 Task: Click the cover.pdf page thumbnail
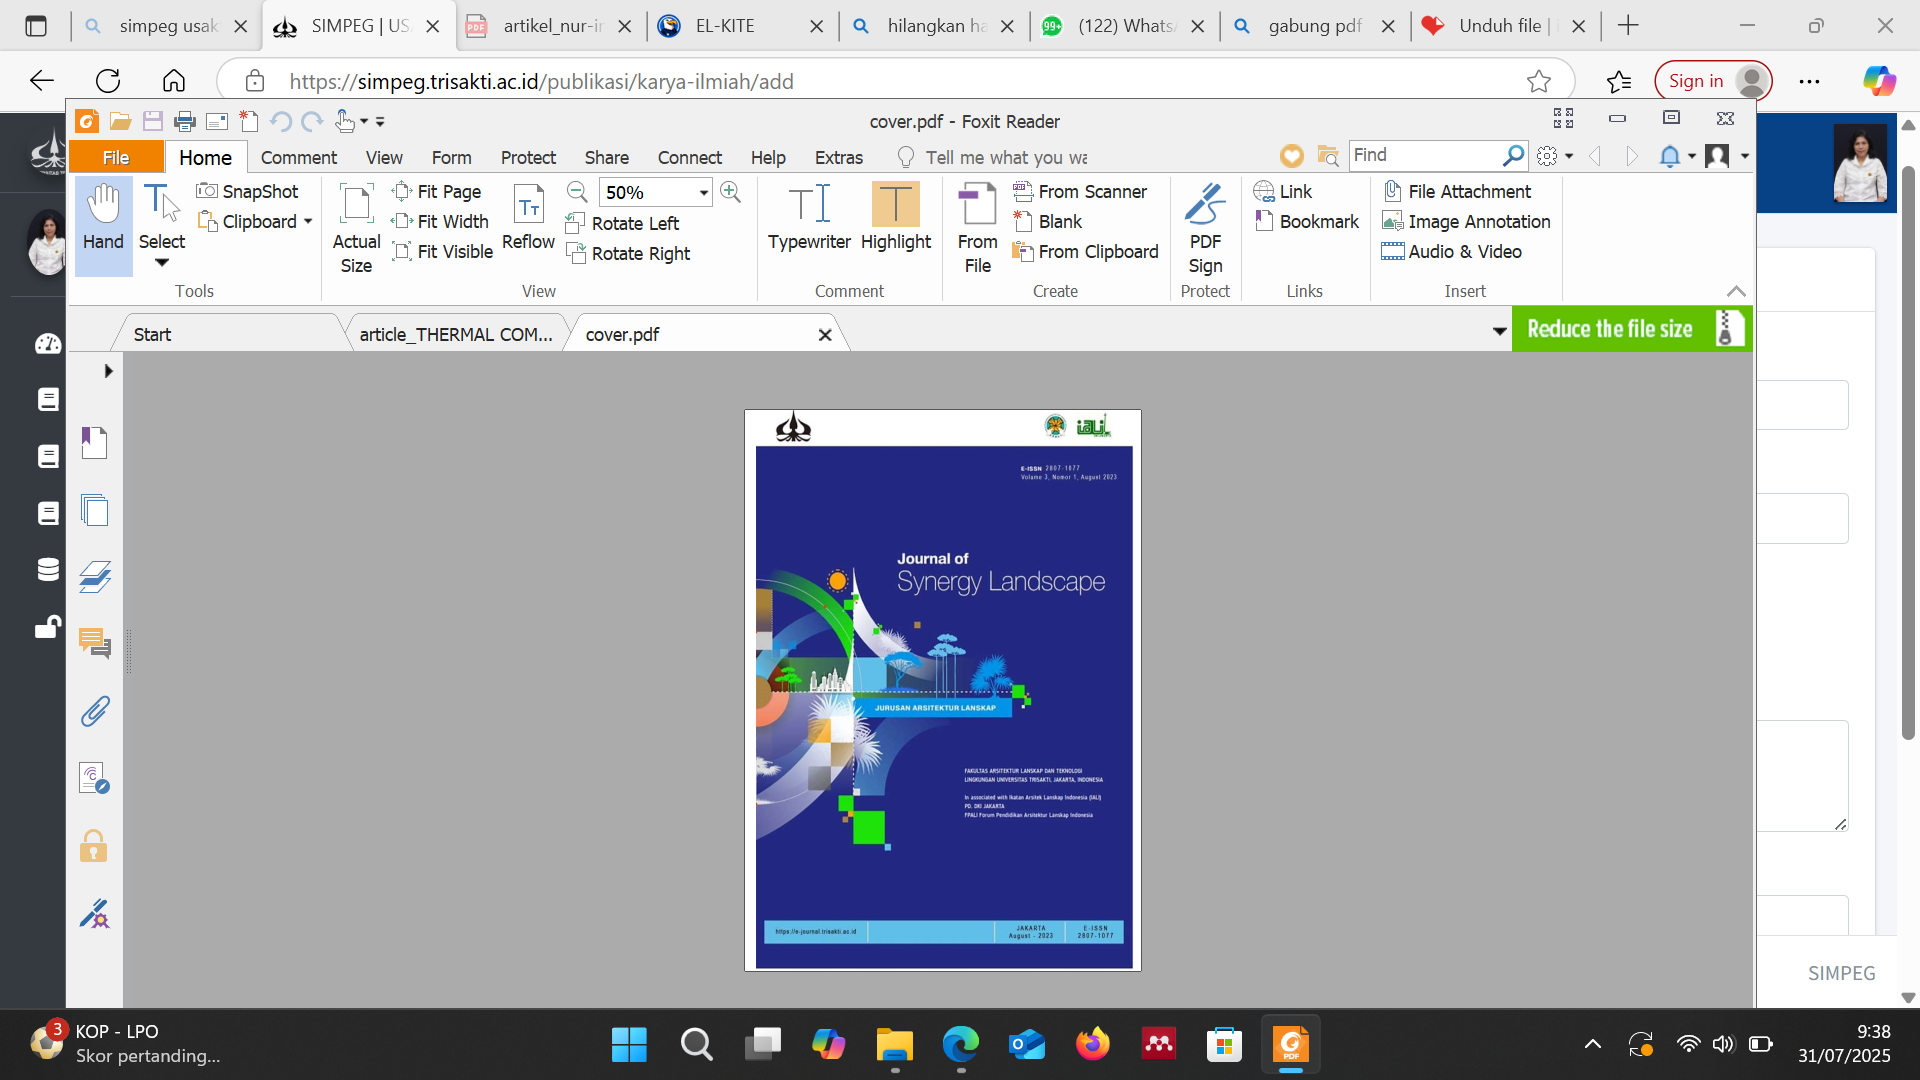click(943, 690)
